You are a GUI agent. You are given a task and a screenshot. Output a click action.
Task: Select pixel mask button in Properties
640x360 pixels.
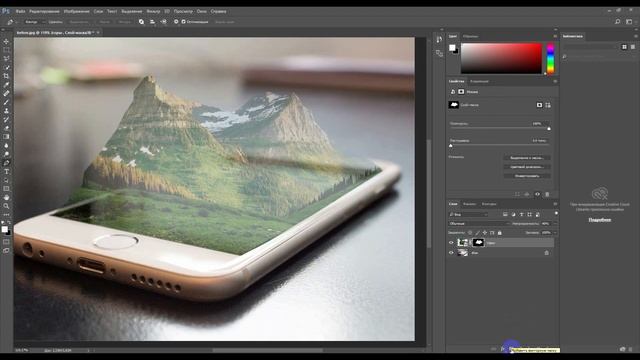539,105
